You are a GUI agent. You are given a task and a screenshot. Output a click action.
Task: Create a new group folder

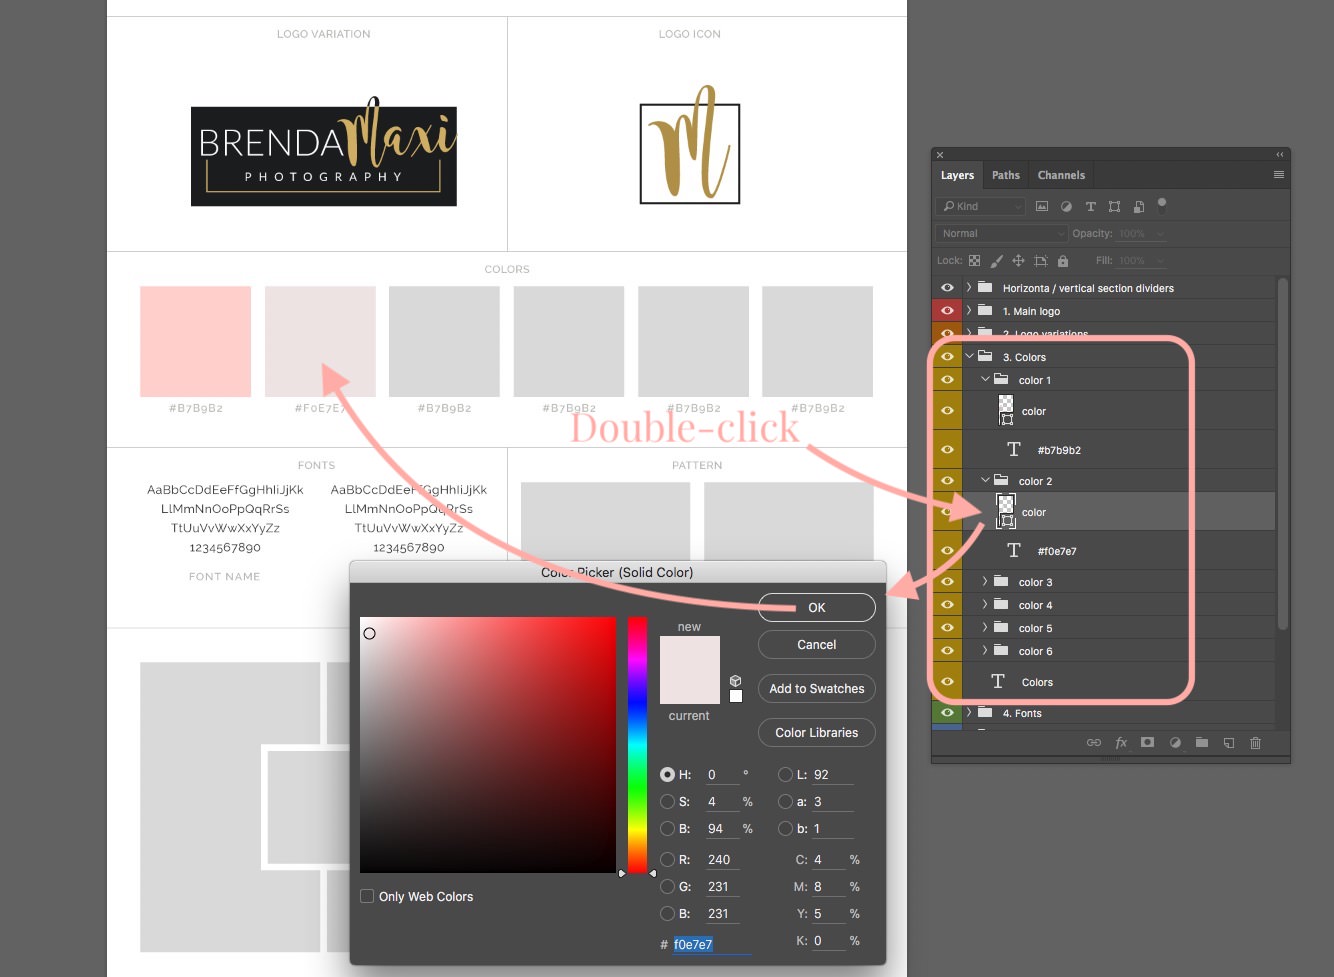tap(1202, 742)
